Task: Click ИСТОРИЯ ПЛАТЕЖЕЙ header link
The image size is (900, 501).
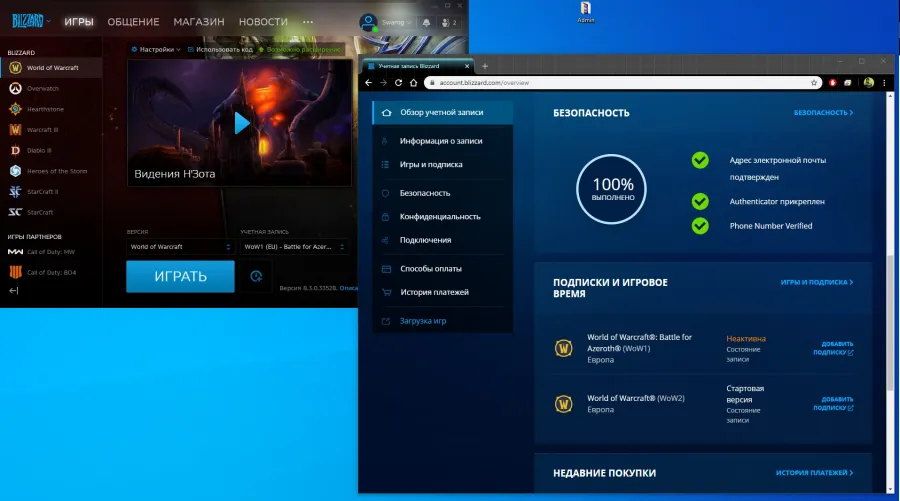Action: click(x=814, y=472)
